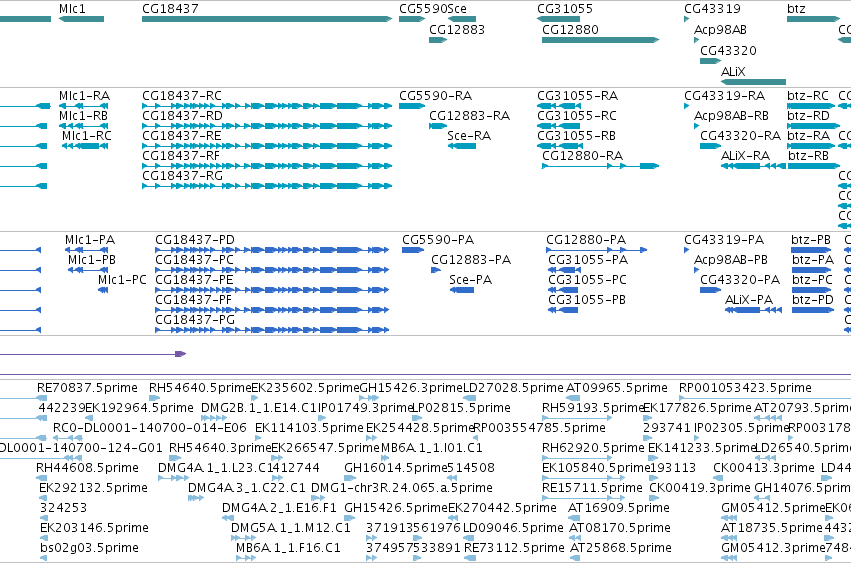Screen dimensions: 851x563
Task: Click EST label RH54640.5prime
Action: coord(200,388)
